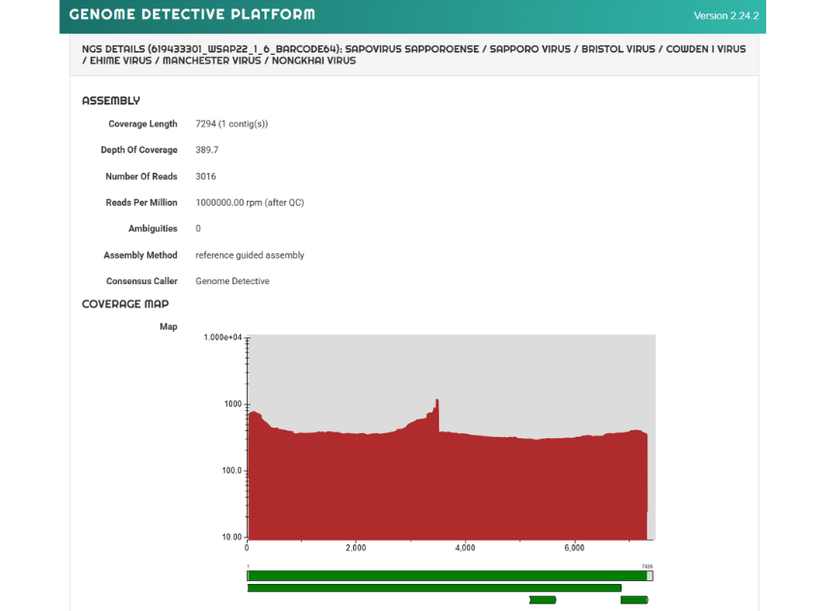Screen dimensions: 828x611
Task: Click the NGS Details Sapovirus title bar
Action: [414, 55]
